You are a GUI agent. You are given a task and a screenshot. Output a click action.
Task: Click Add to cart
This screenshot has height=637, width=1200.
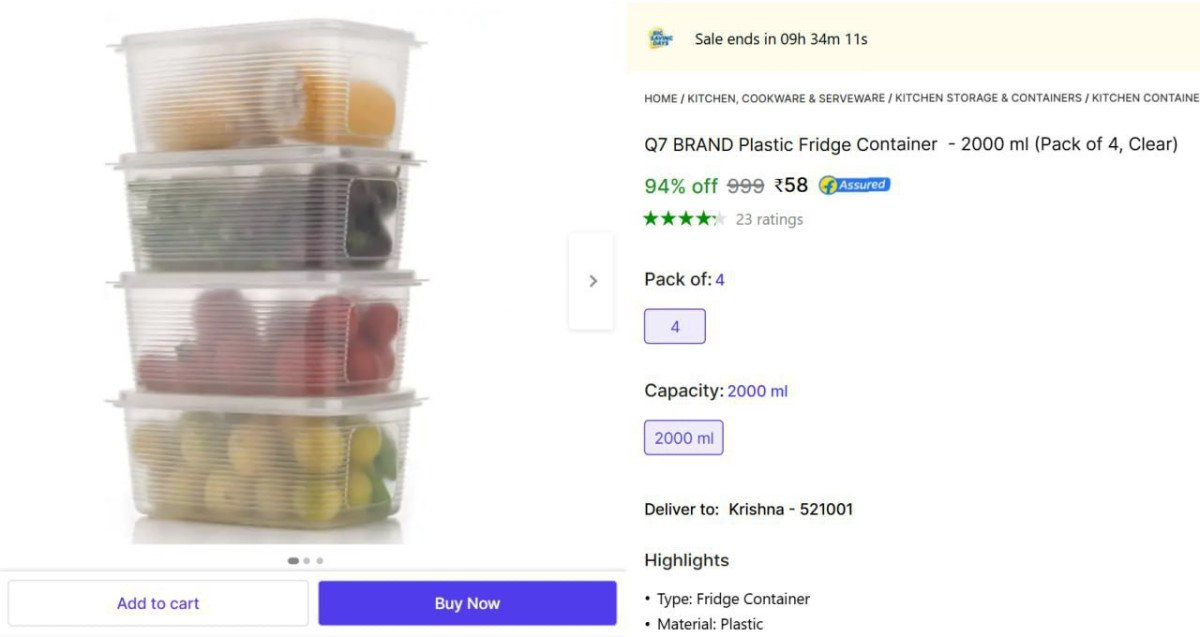157,602
